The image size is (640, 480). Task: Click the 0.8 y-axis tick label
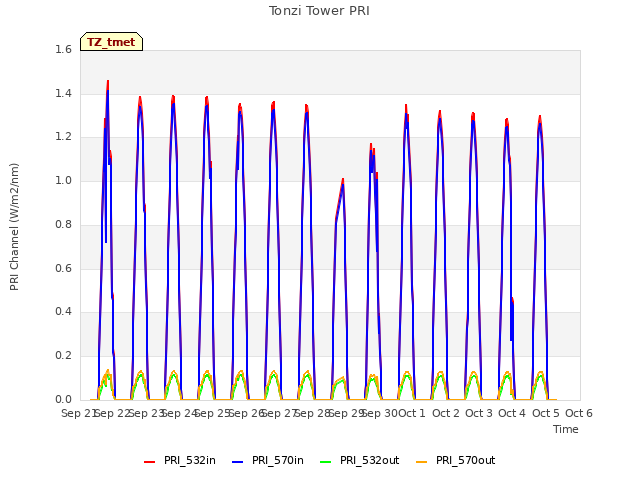[63, 224]
